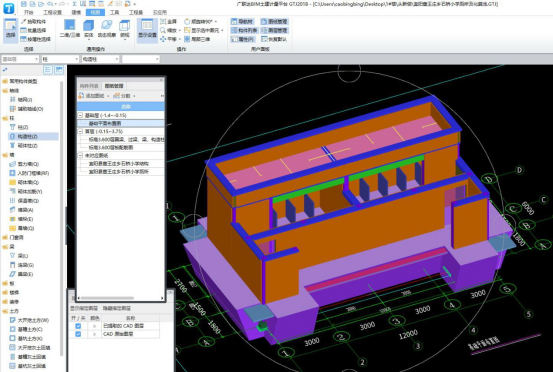Click the 恢复默认 restore default button
The width and height of the screenshot is (553, 372).
pyautogui.click(x=274, y=39)
